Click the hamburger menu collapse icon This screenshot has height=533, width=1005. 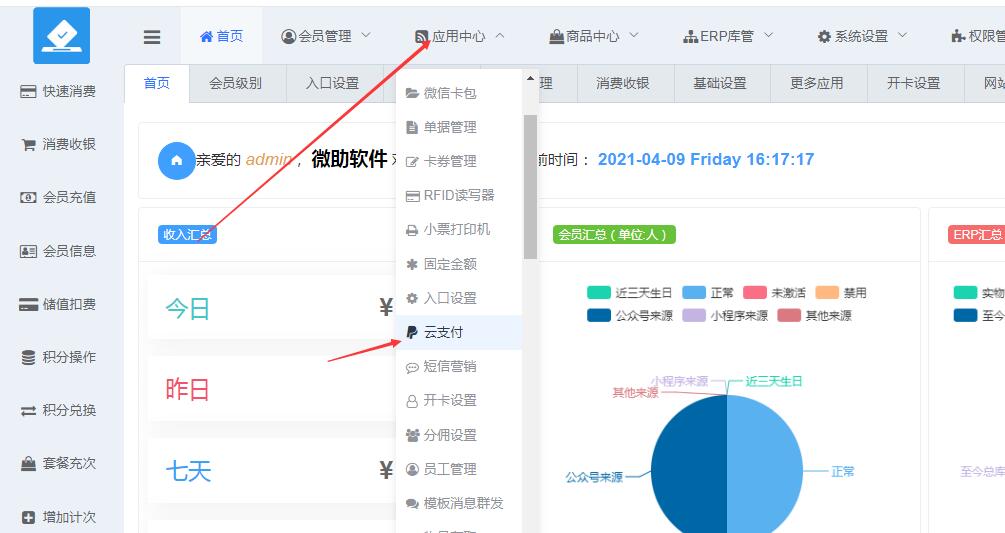(152, 37)
